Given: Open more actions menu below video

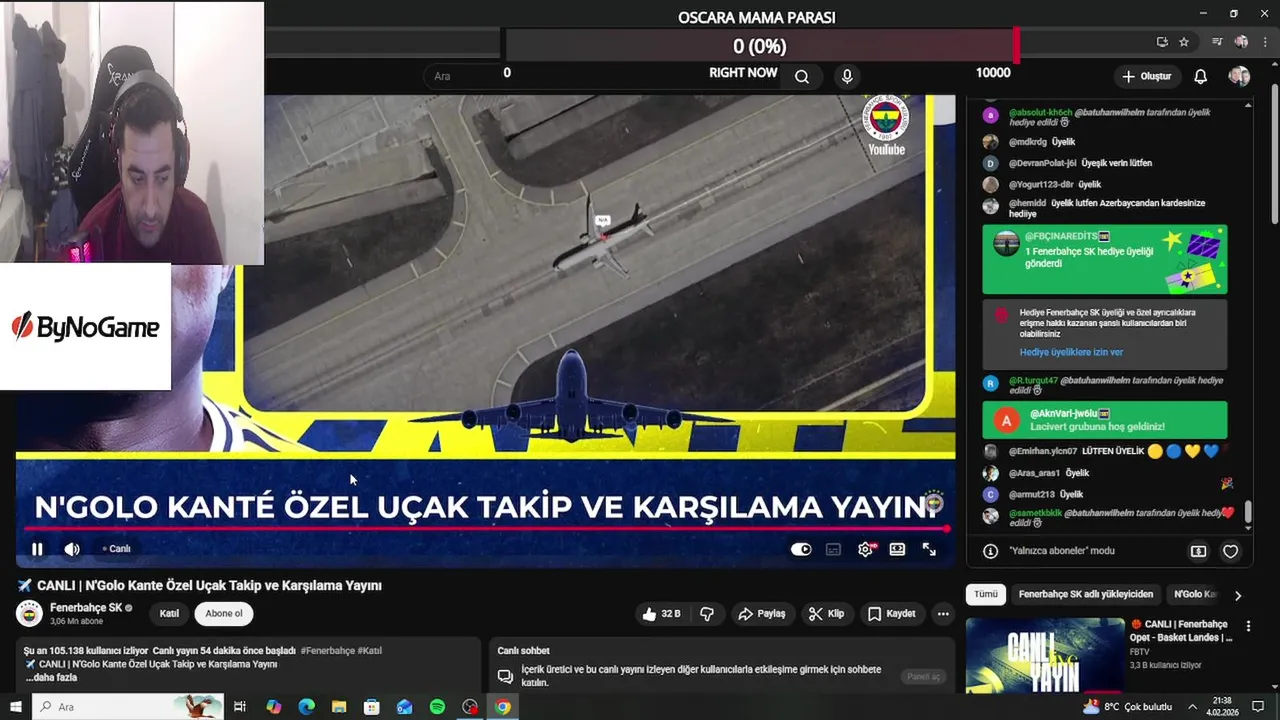Looking at the screenshot, I should (943, 614).
